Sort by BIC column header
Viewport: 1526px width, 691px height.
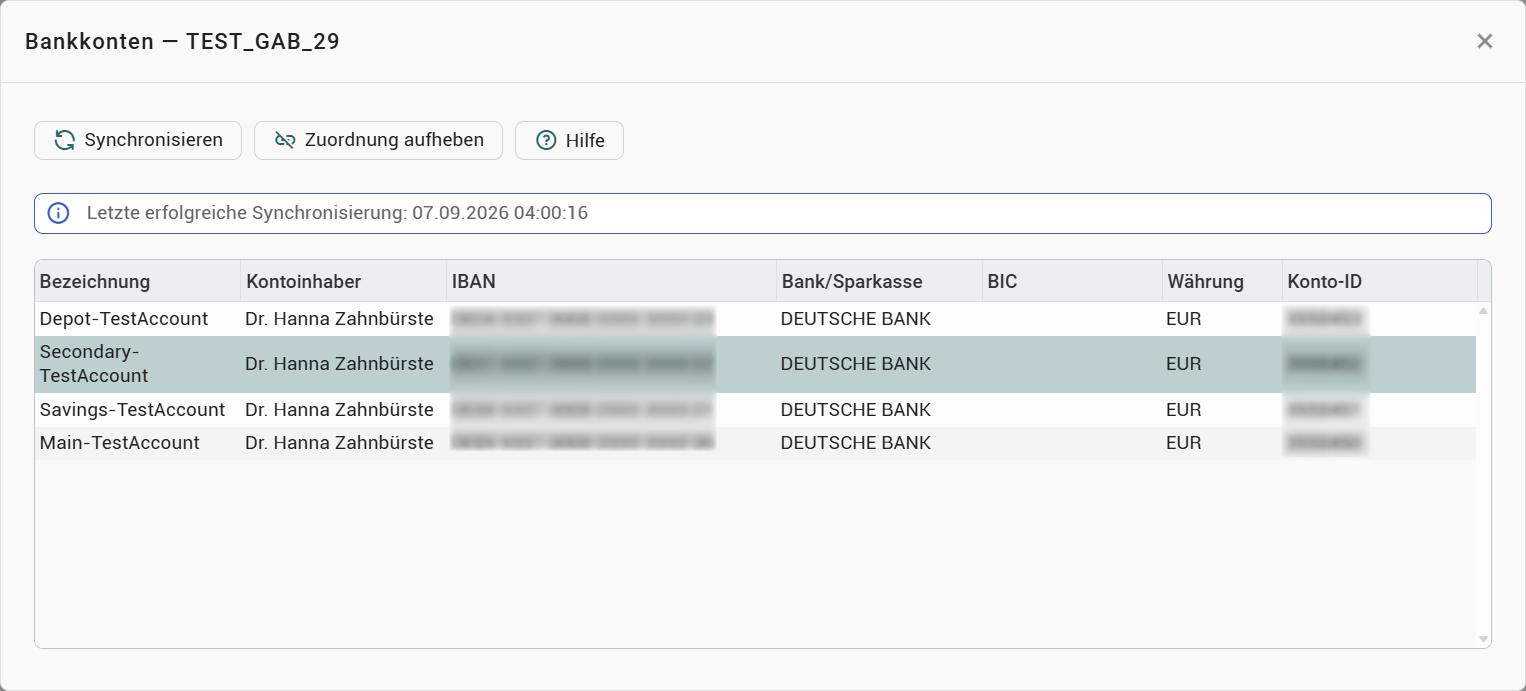pyautogui.click(x=1072, y=282)
